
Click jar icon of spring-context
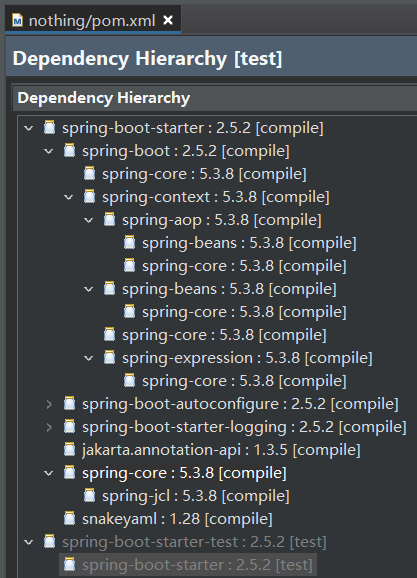click(89, 196)
